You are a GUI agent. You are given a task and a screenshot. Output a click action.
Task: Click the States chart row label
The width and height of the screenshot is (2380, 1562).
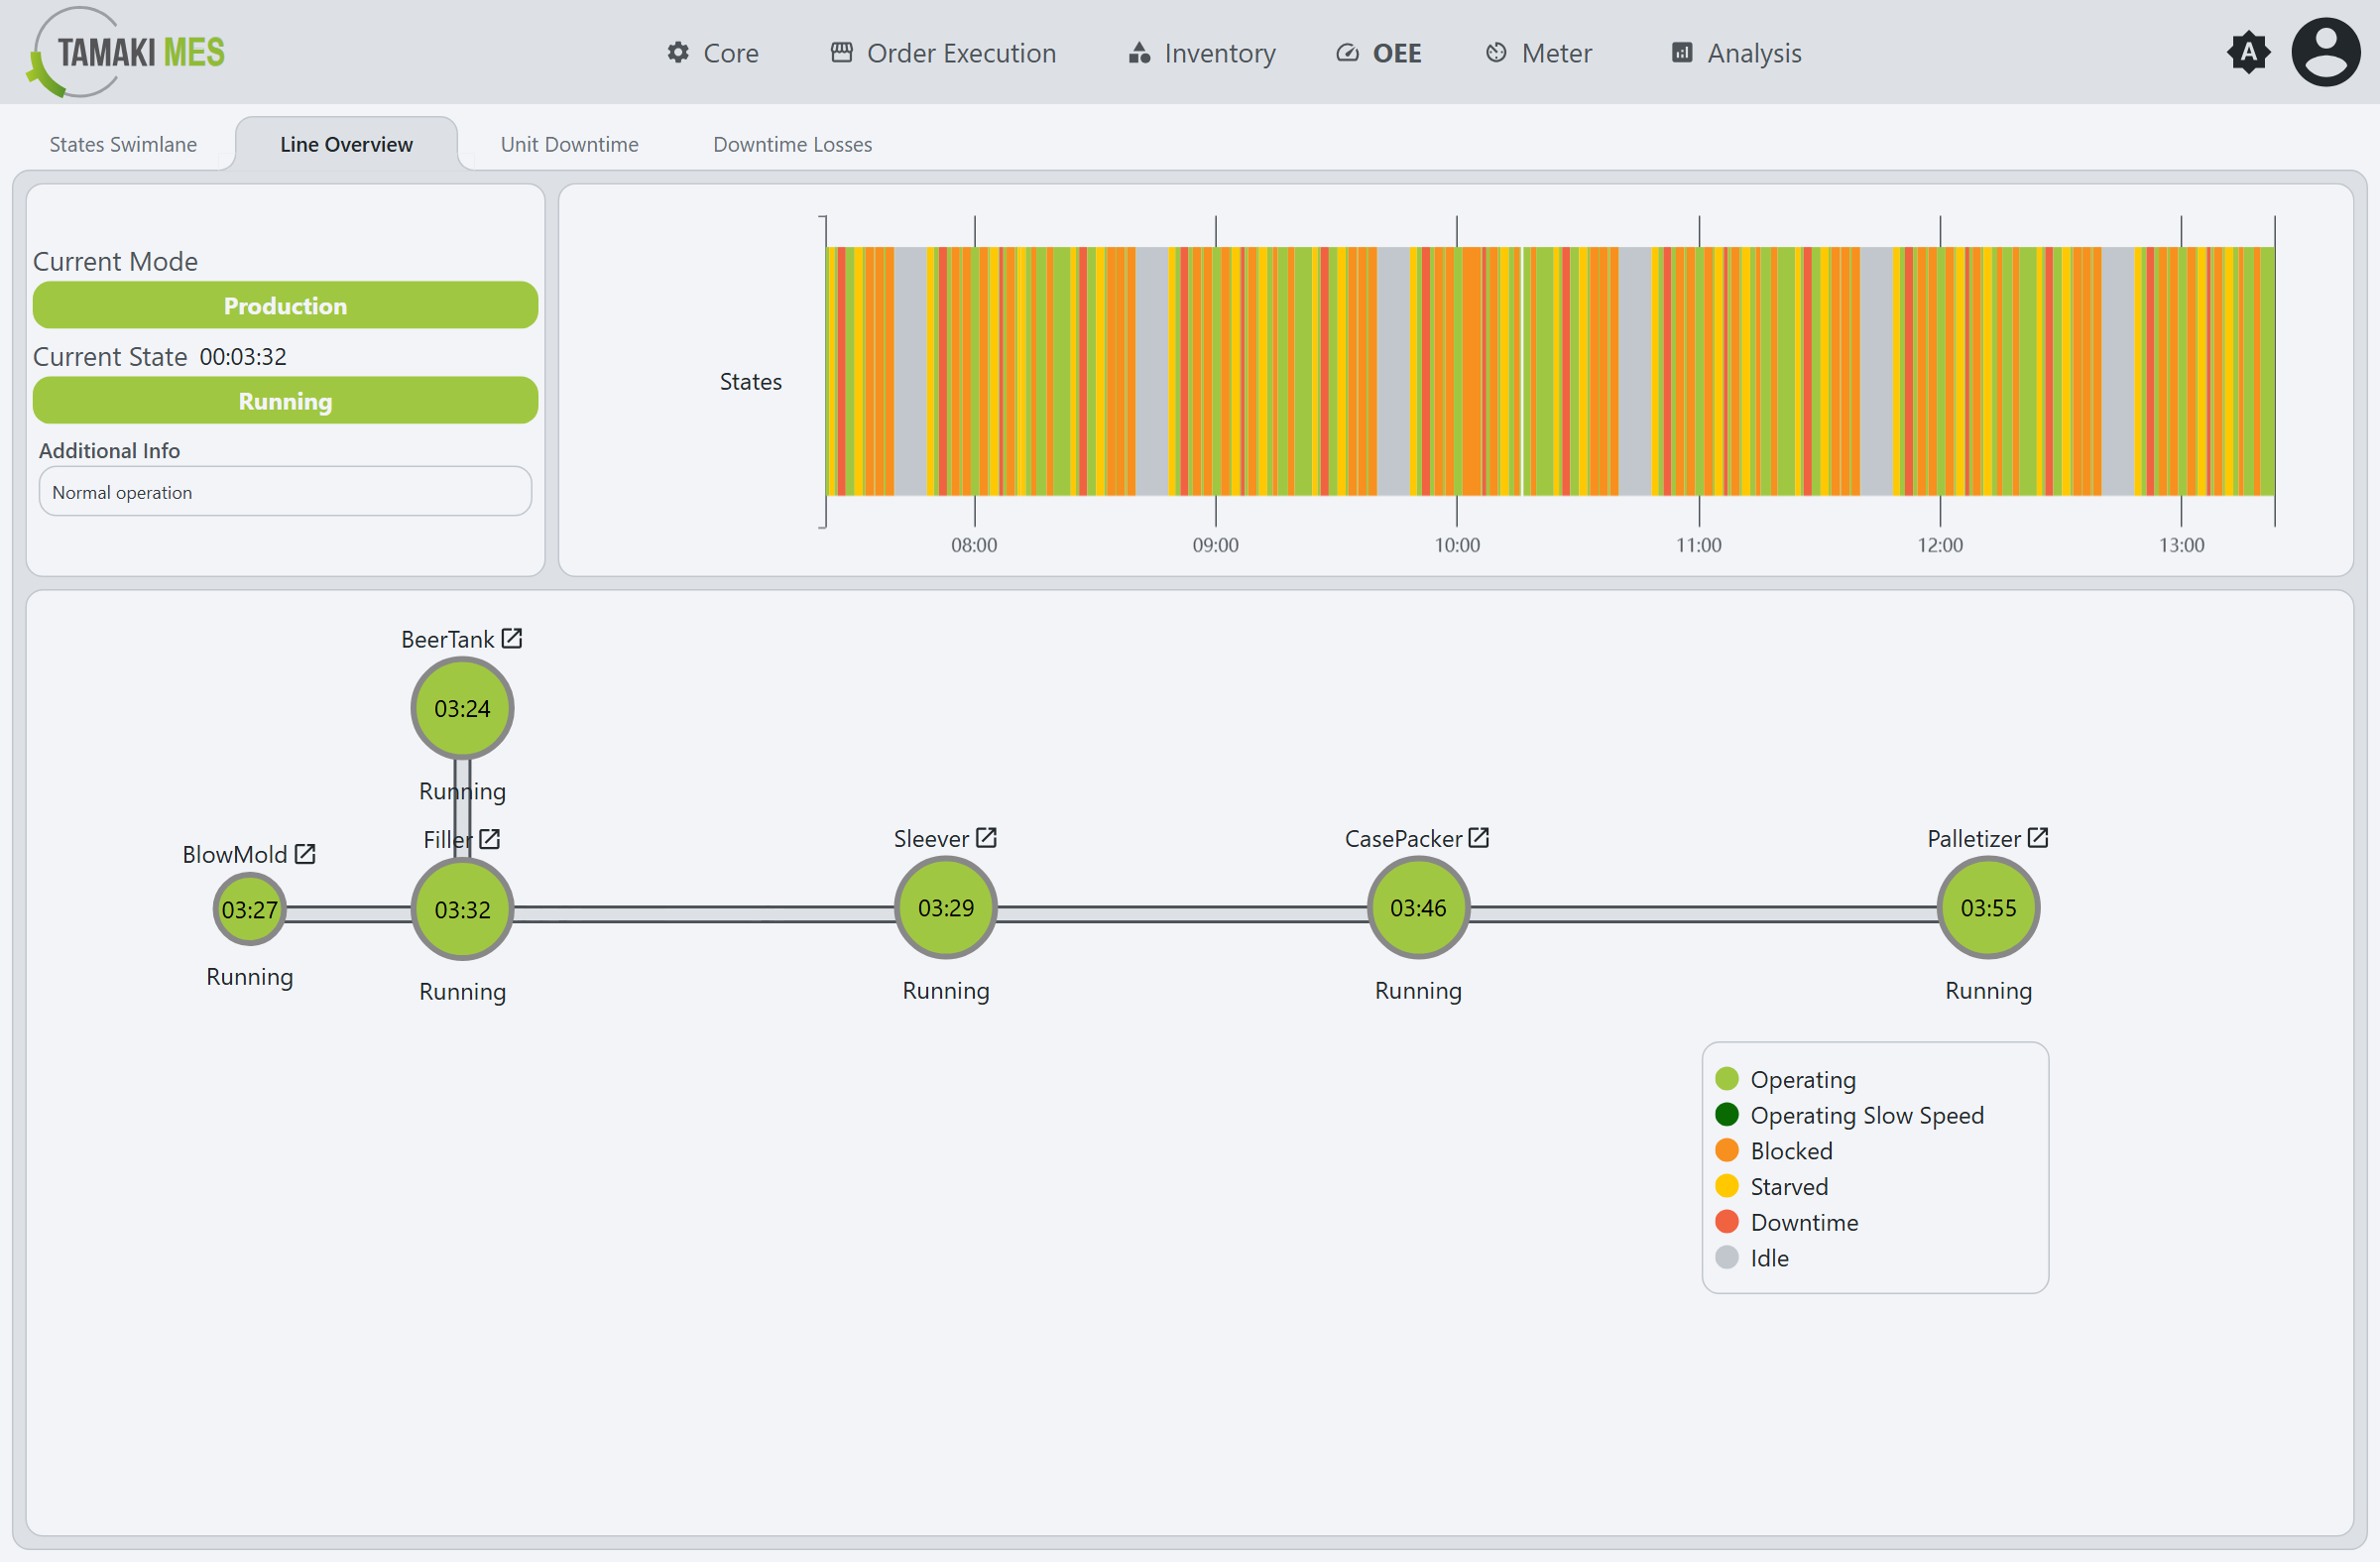pos(751,381)
